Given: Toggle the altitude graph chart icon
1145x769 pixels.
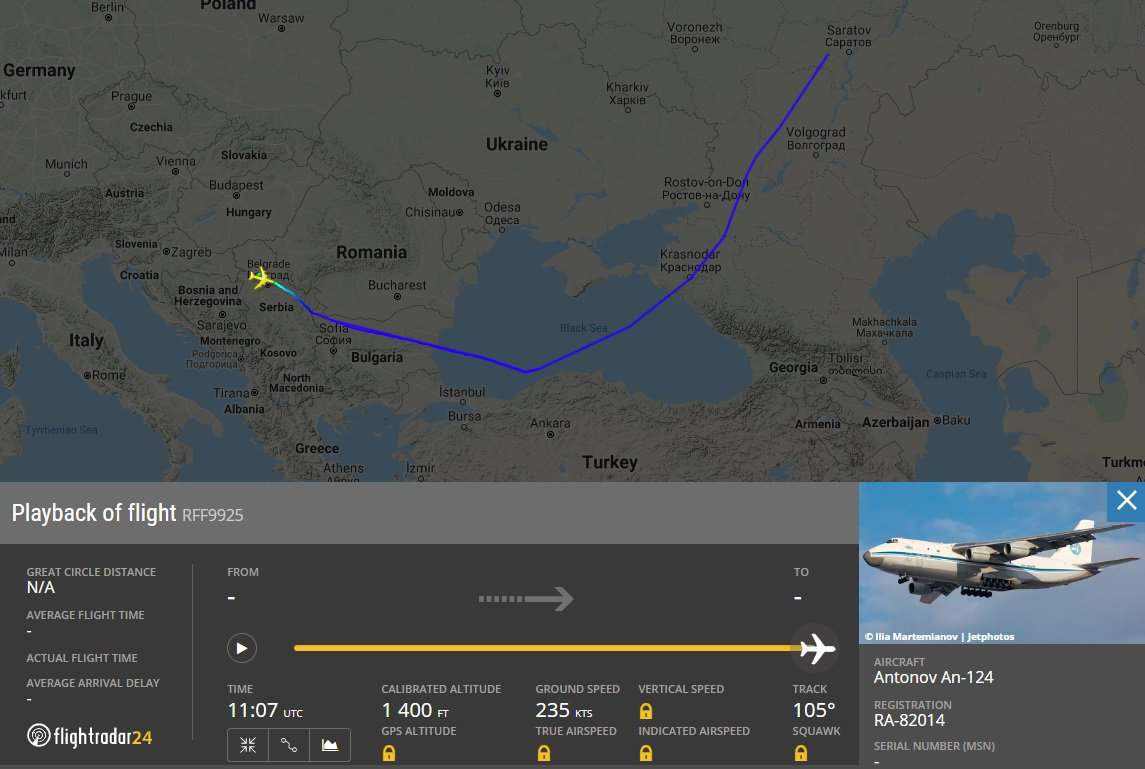Looking at the screenshot, I should [330, 745].
